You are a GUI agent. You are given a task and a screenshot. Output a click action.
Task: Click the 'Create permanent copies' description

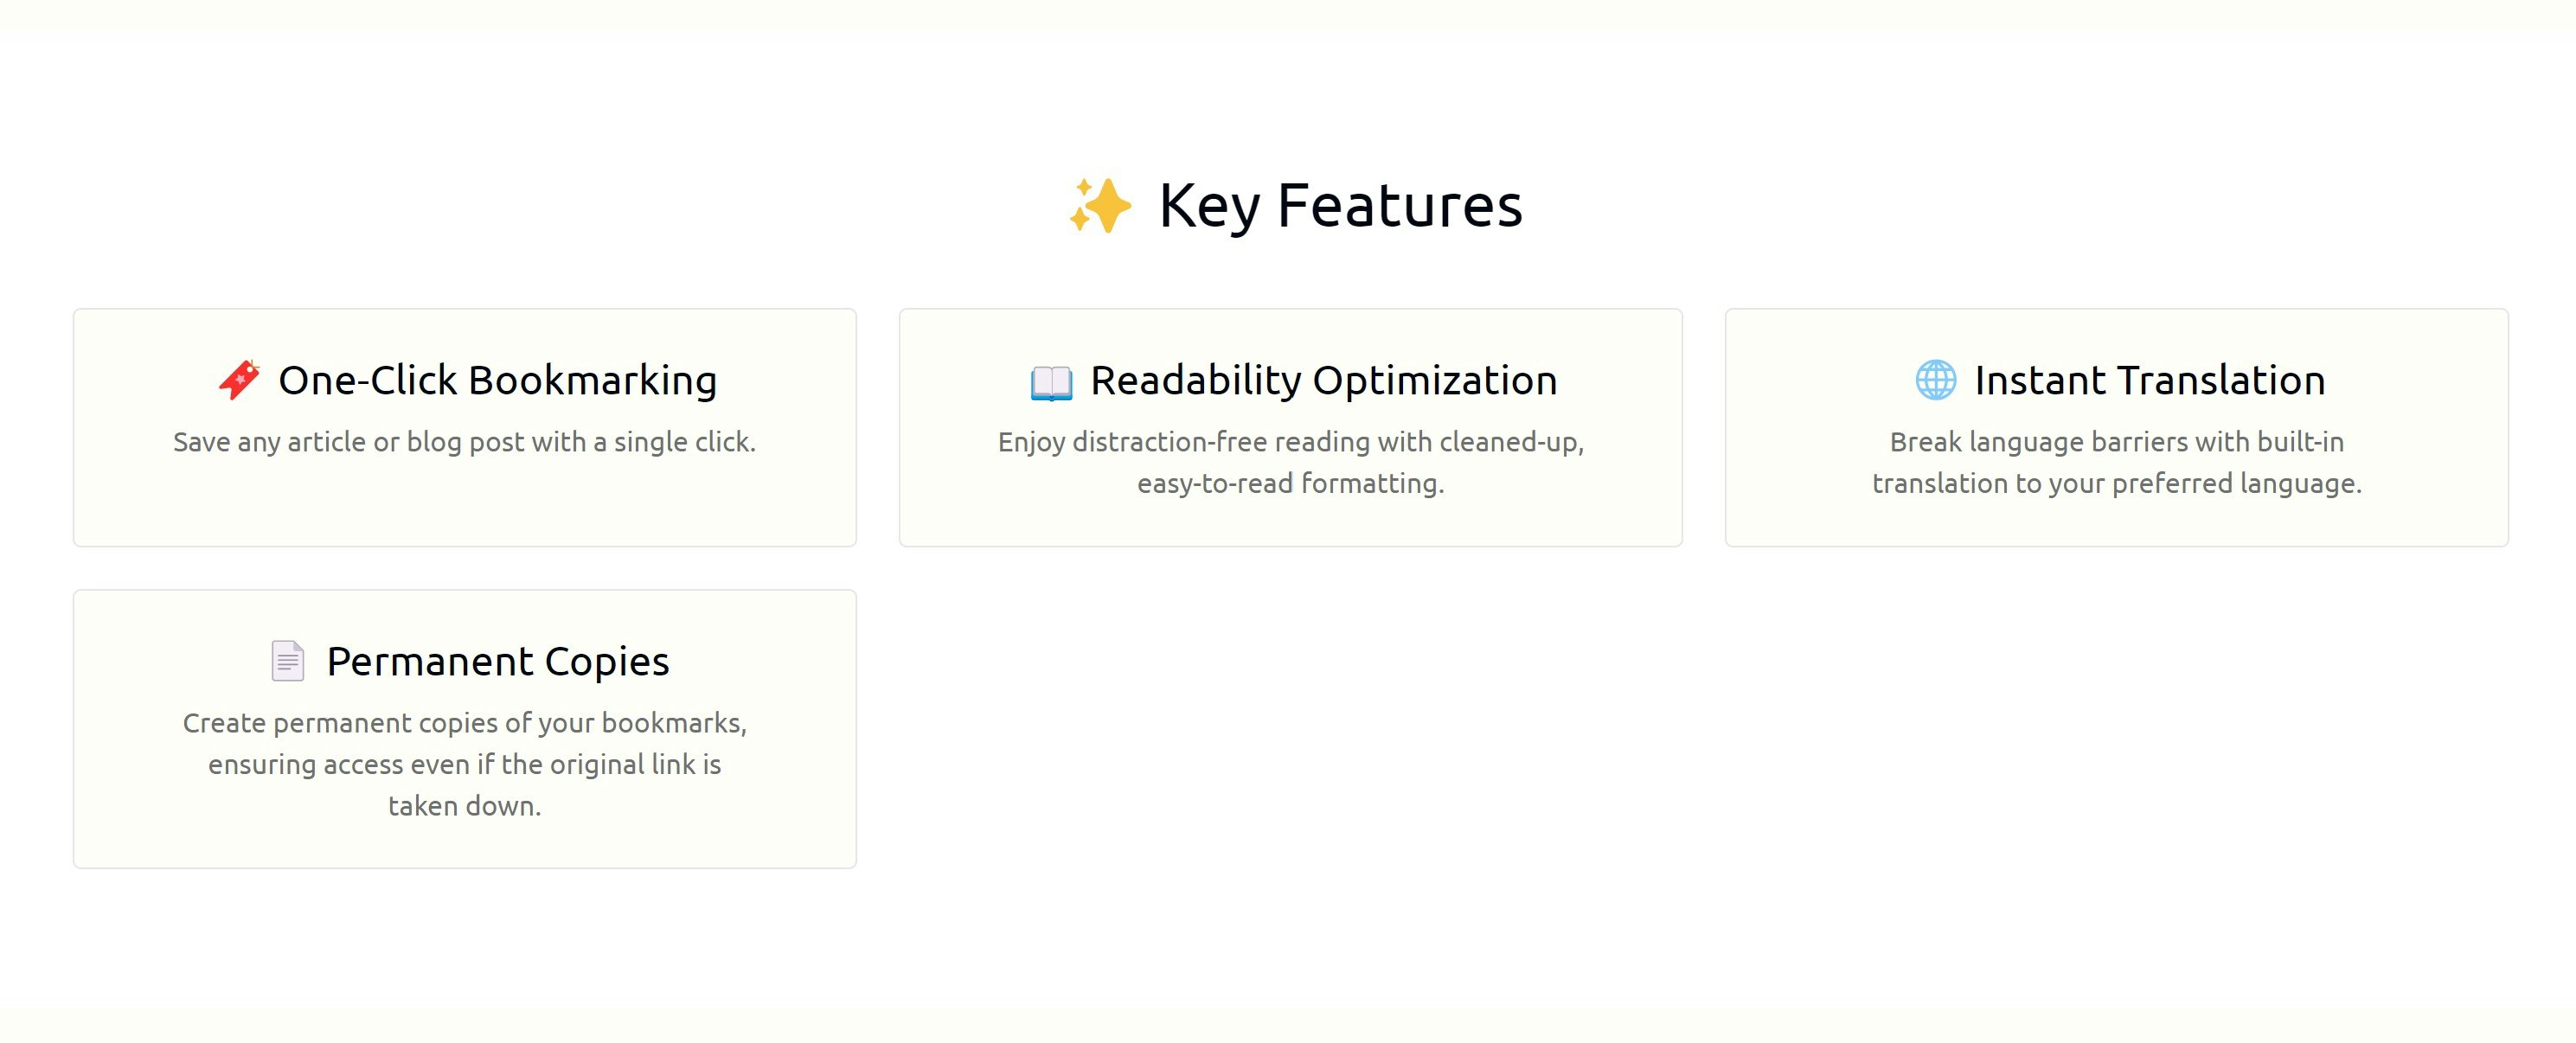465,764
